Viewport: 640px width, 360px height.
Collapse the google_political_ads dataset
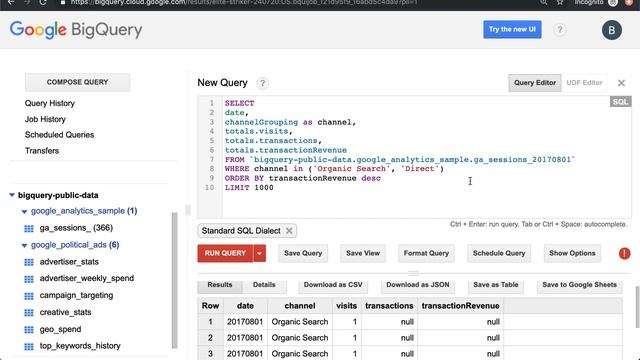click(24, 245)
